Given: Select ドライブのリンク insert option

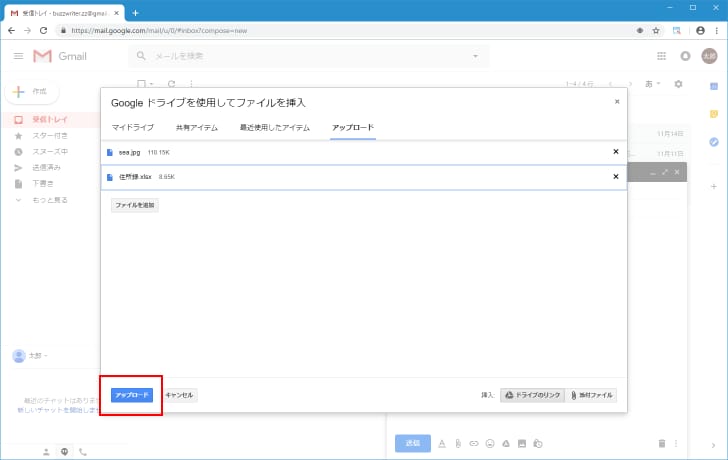Looking at the screenshot, I should [533, 395].
